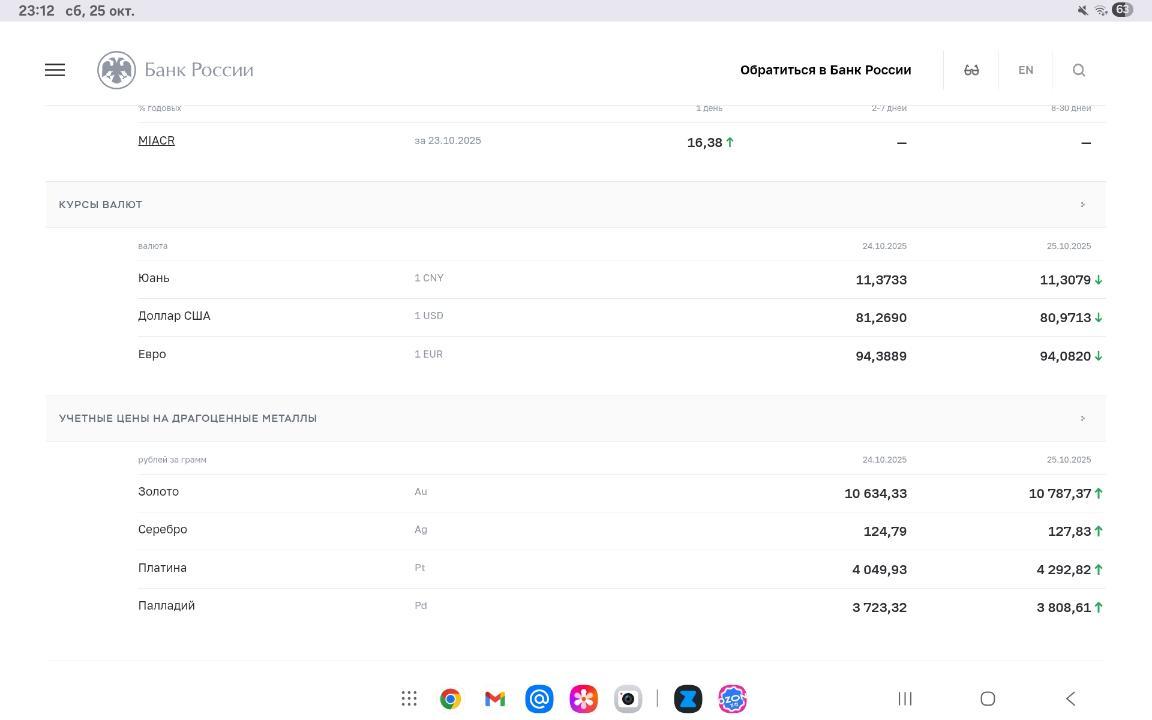Open 'Учетные цены на драгоценные металлы' header
The width and height of the screenshot is (1152, 720).
click(x=188, y=419)
